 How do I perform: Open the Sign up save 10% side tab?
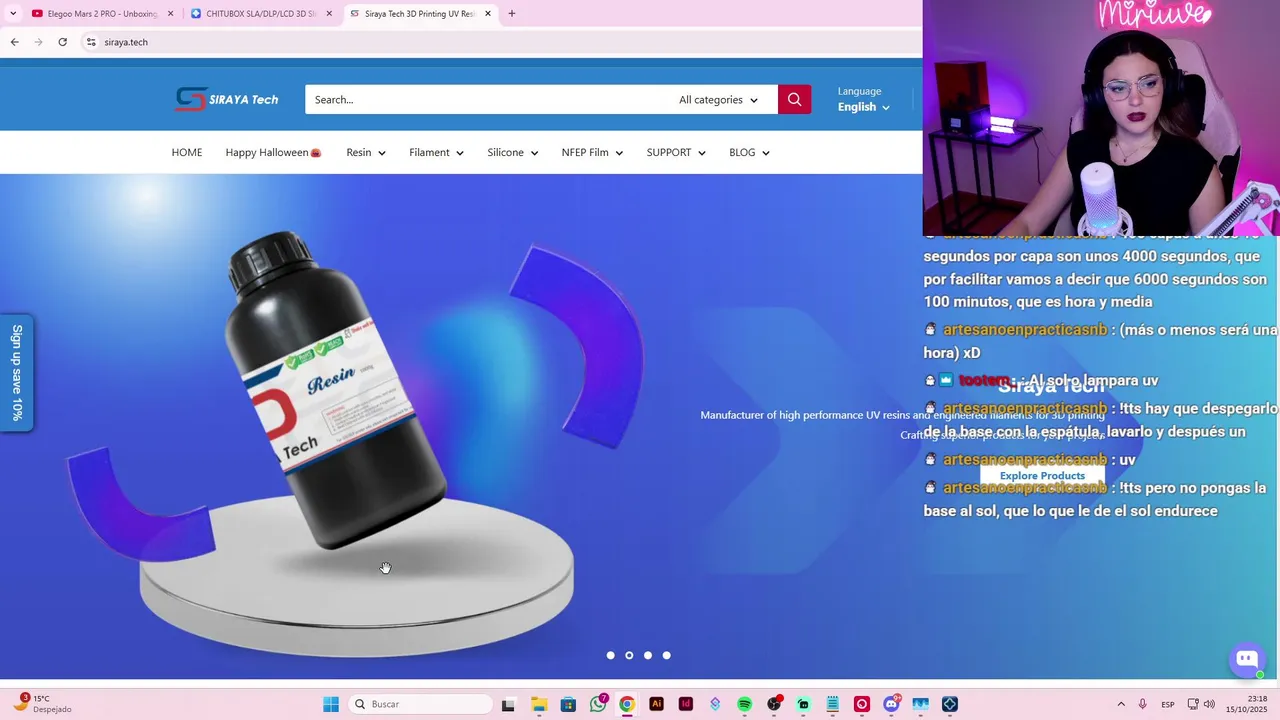17,372
